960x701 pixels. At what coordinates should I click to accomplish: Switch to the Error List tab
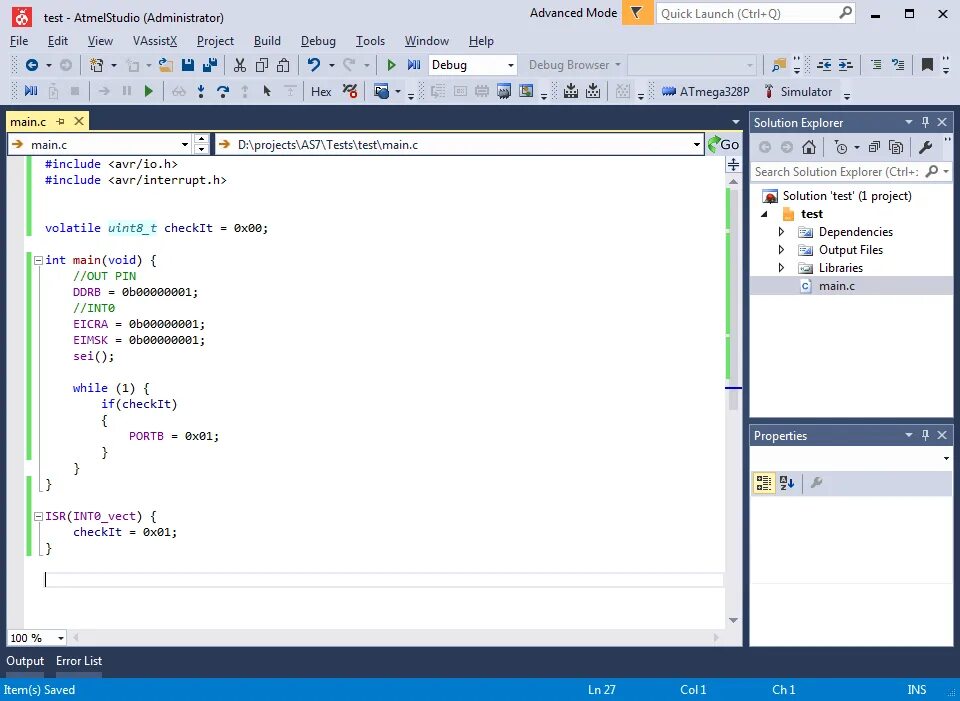click(79, 661)
